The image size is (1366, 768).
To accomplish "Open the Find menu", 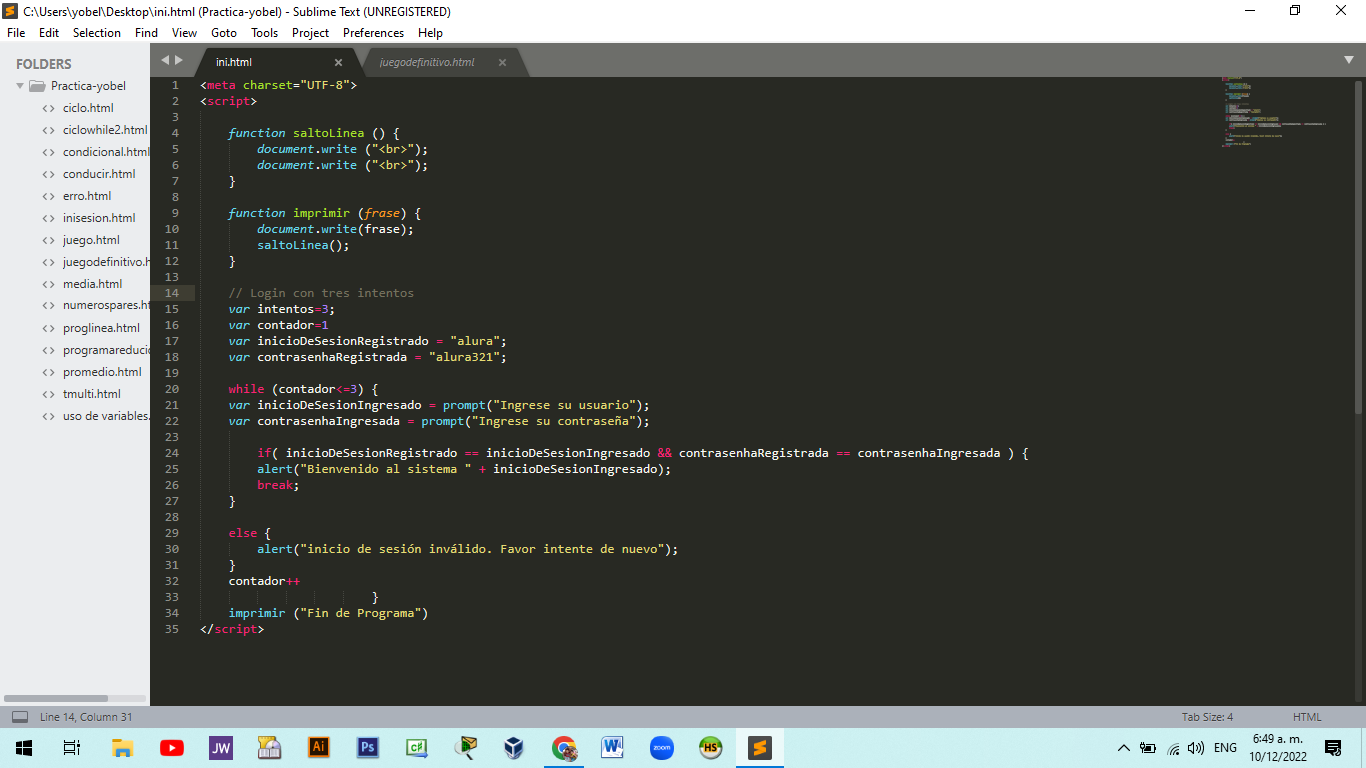I will [146, 33].
